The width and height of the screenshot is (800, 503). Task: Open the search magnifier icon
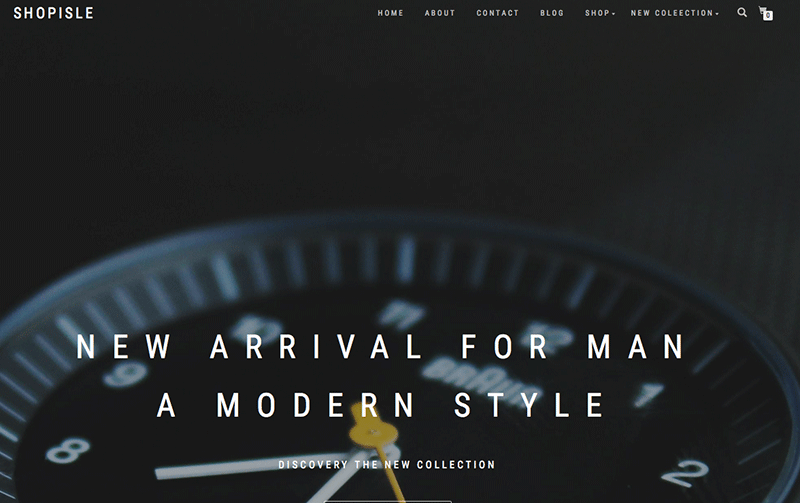coord(742,12)
